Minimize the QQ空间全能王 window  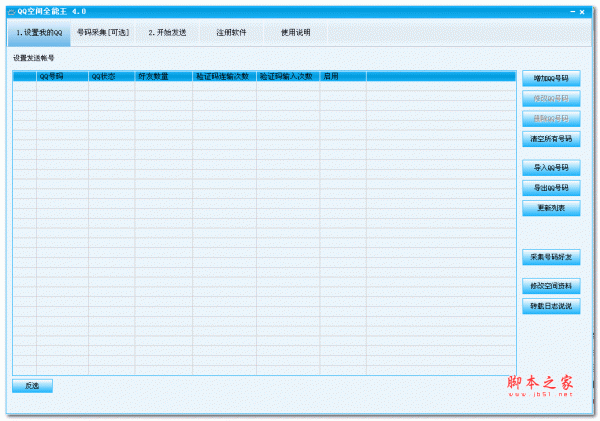(572, 12)
